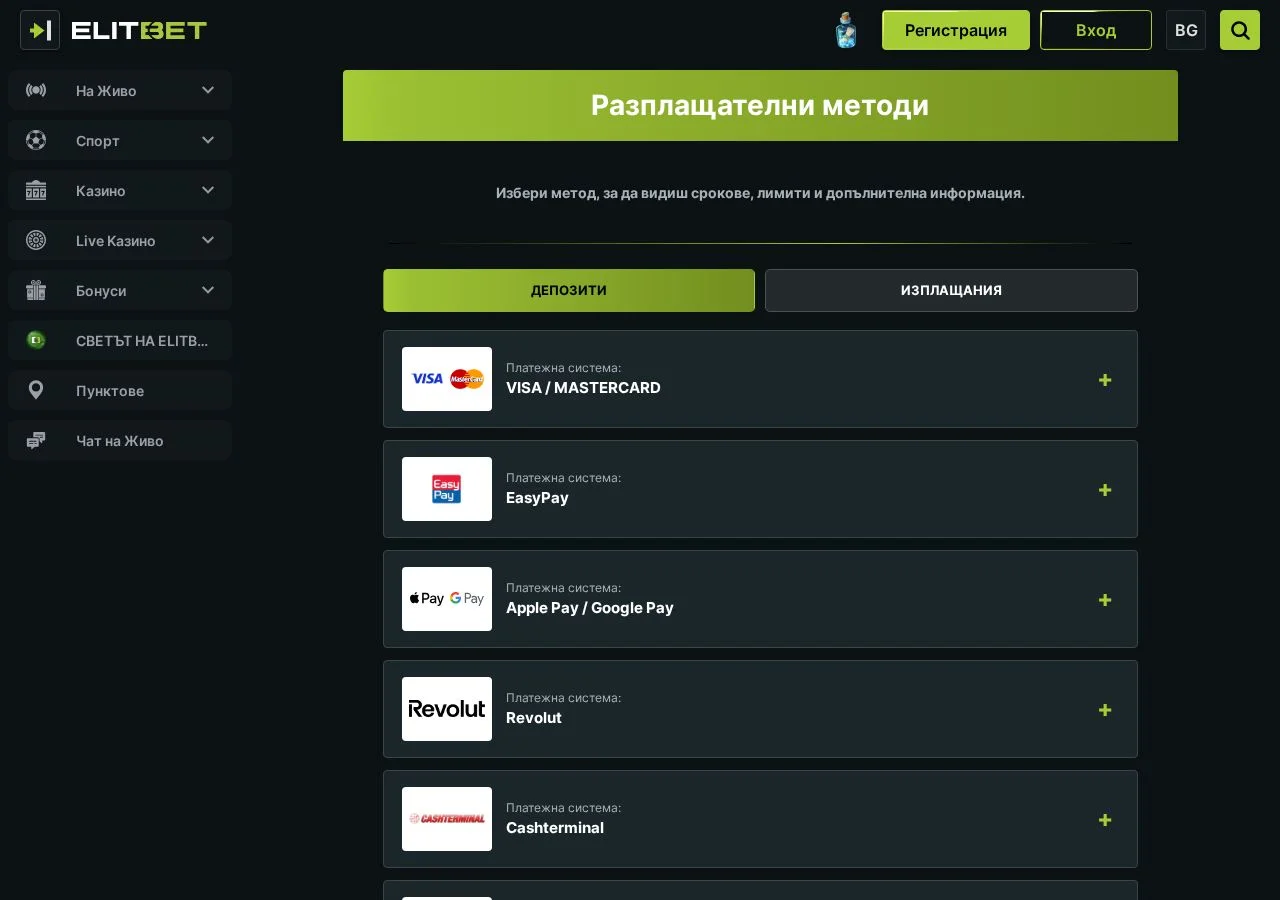Open СВЕТЪТ НА ELITB... sidebar item
The width and height of the screenshot is (1280, 900).
pos(120,340)
